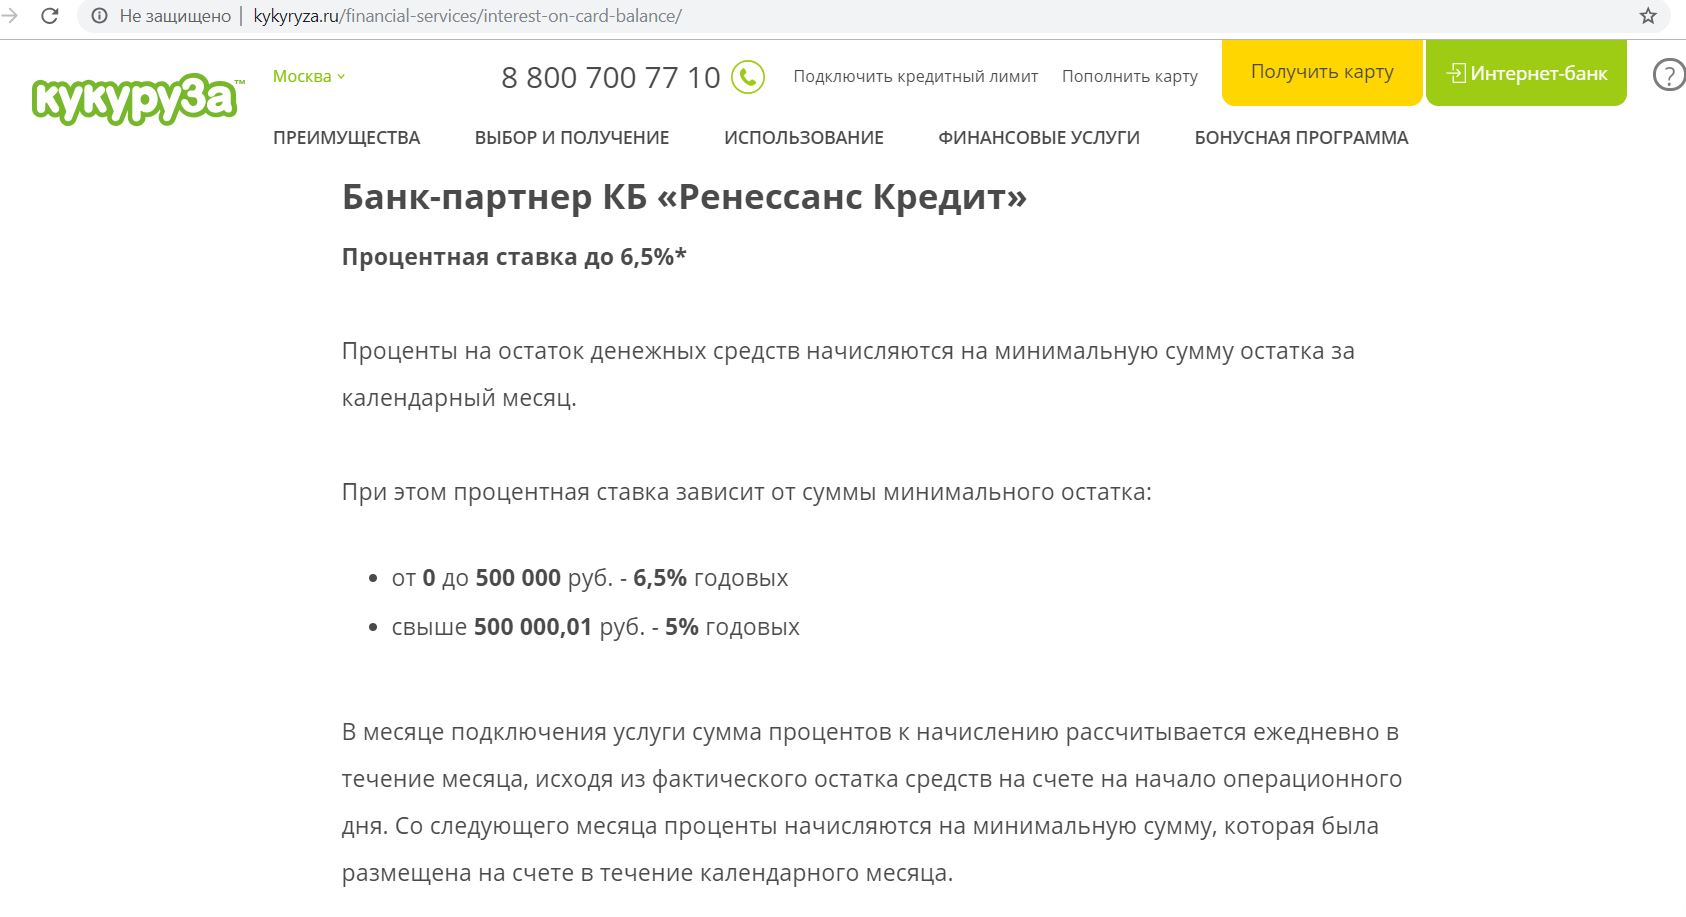Click the Кукуруза logo

(x=137, y=98)
